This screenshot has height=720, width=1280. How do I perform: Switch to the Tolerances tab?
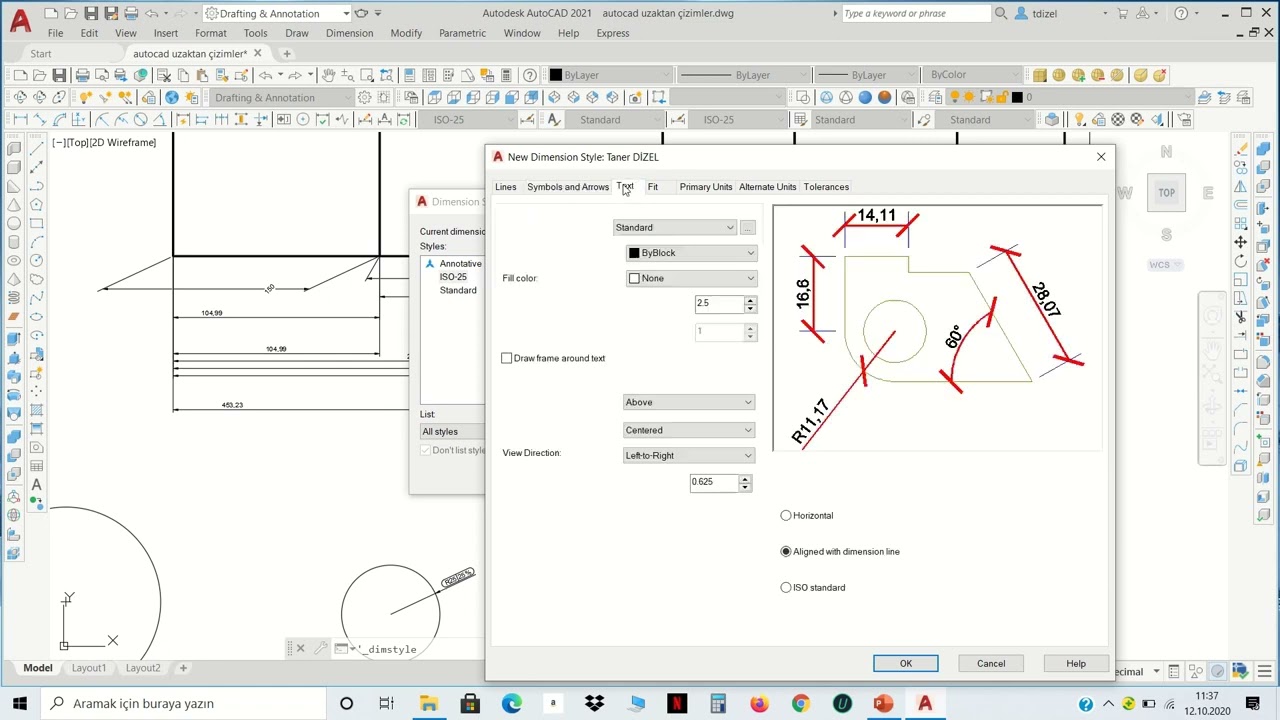click(x=826, y=187)
